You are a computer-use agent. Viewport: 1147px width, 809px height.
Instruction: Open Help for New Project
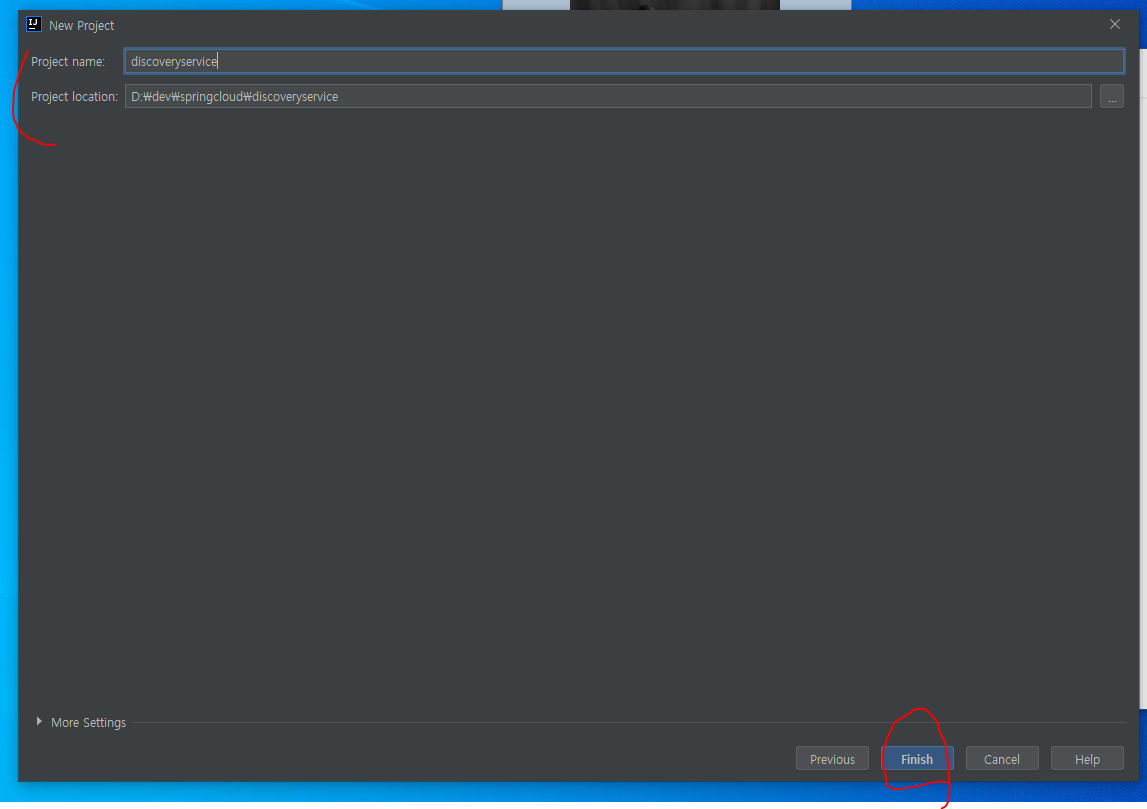(1087, 759)
